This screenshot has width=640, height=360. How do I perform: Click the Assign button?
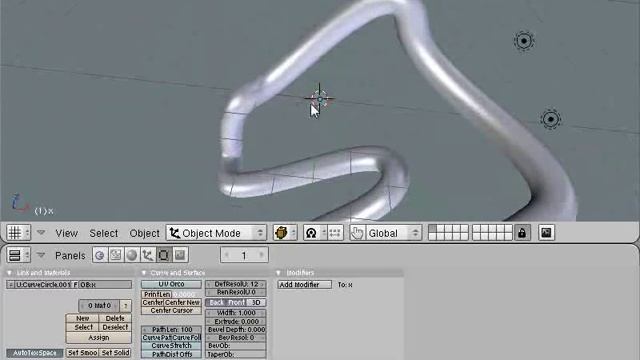point(99,338)
